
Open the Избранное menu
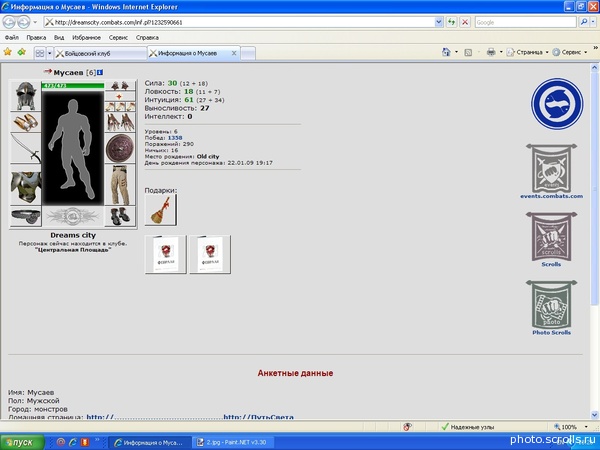coord(86,38)
